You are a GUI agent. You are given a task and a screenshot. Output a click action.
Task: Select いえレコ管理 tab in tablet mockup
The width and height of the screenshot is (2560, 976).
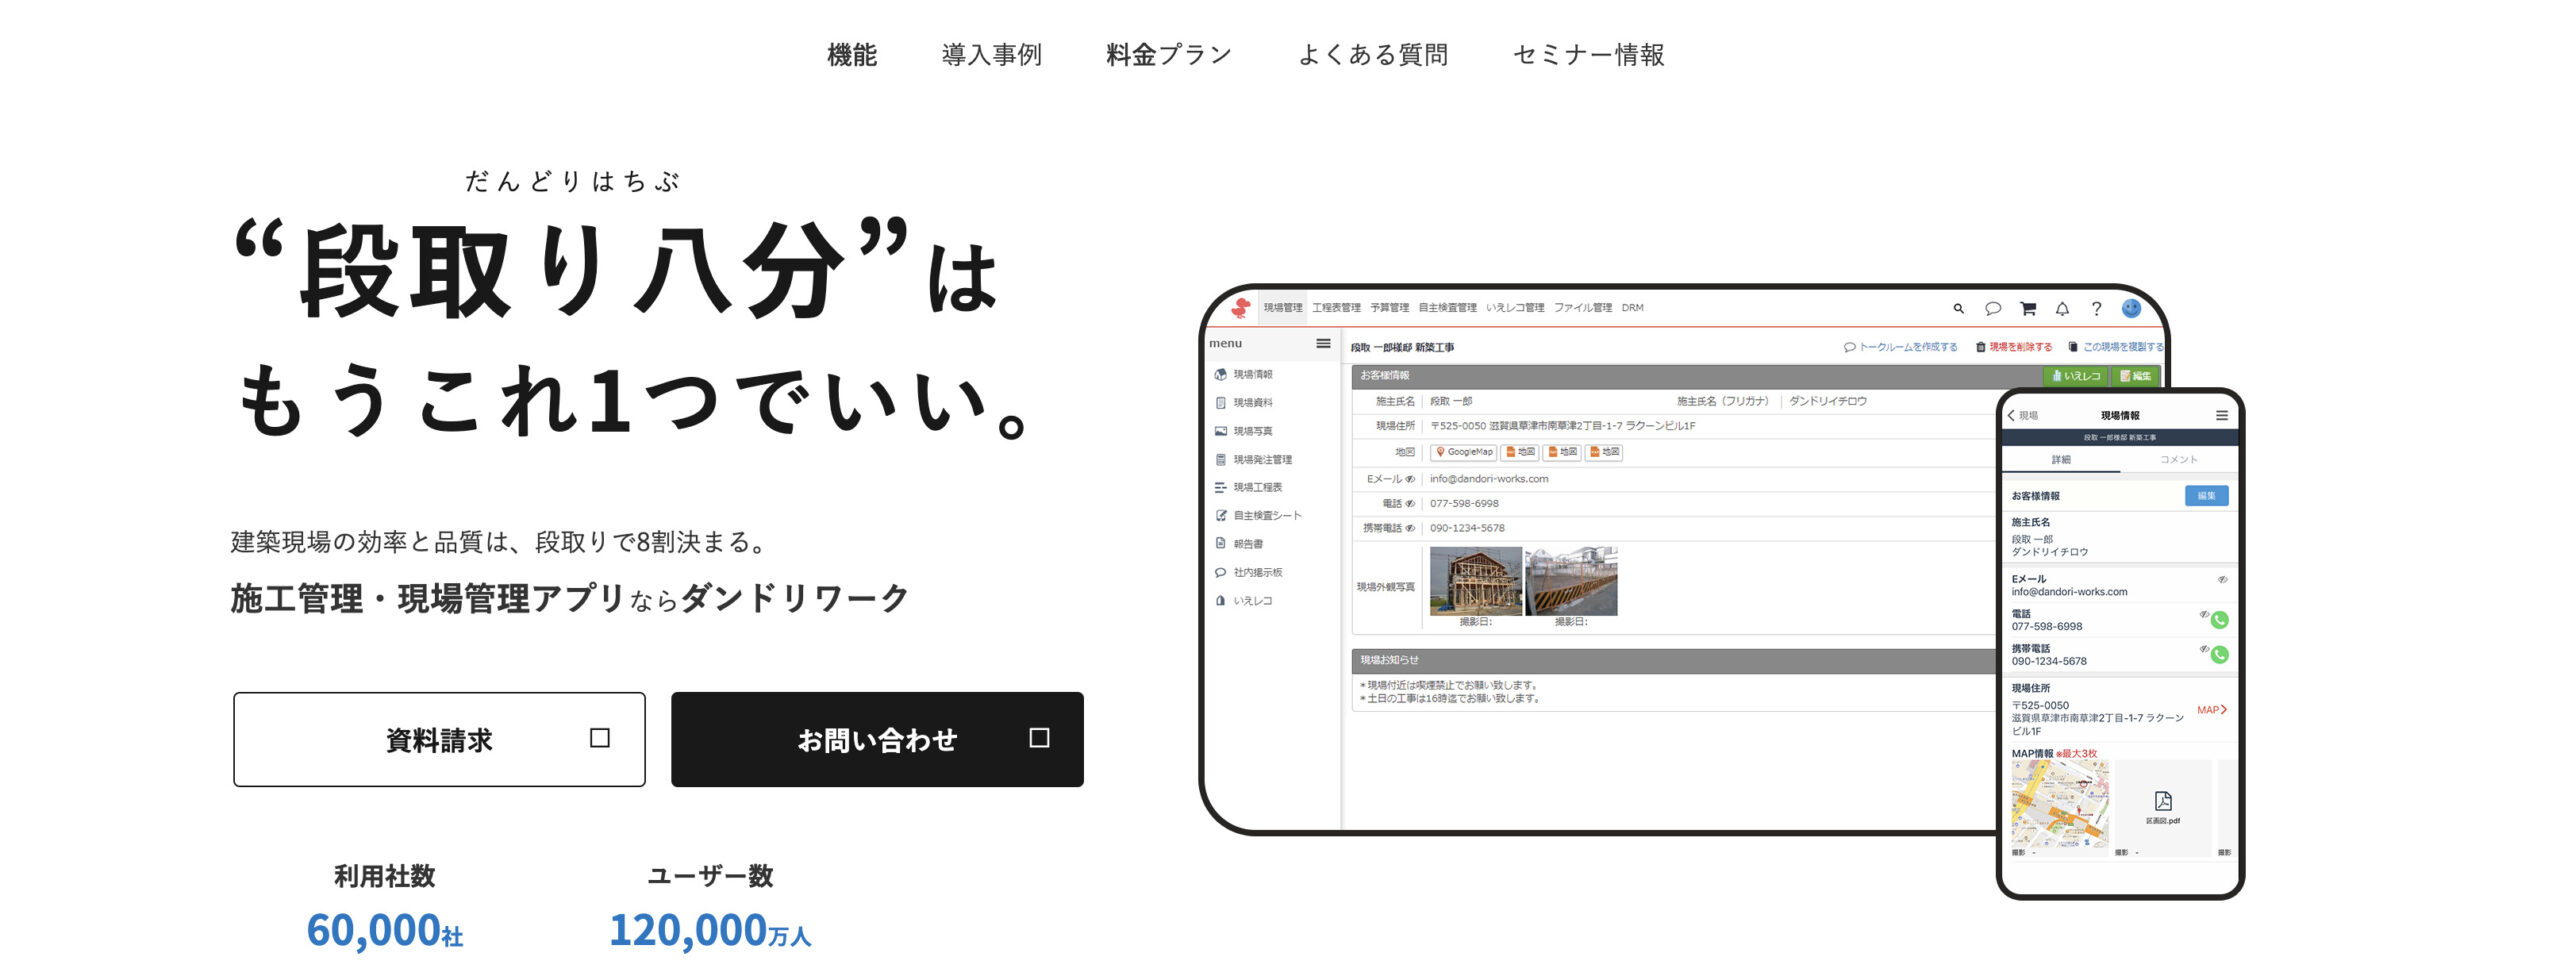[1515, 308]
